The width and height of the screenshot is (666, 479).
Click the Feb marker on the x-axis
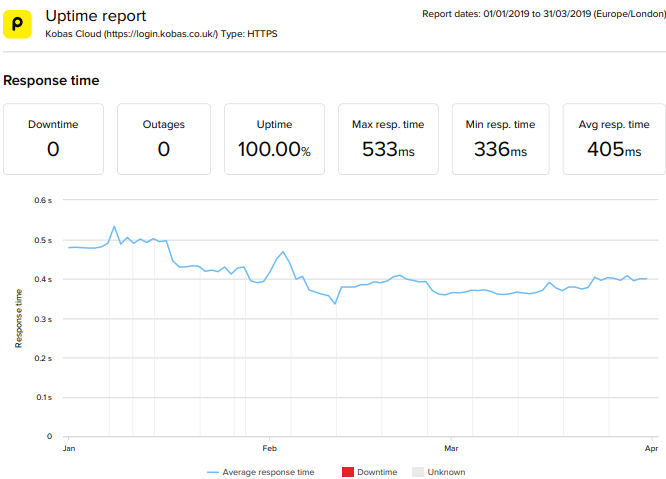click(x=267, y=449)
